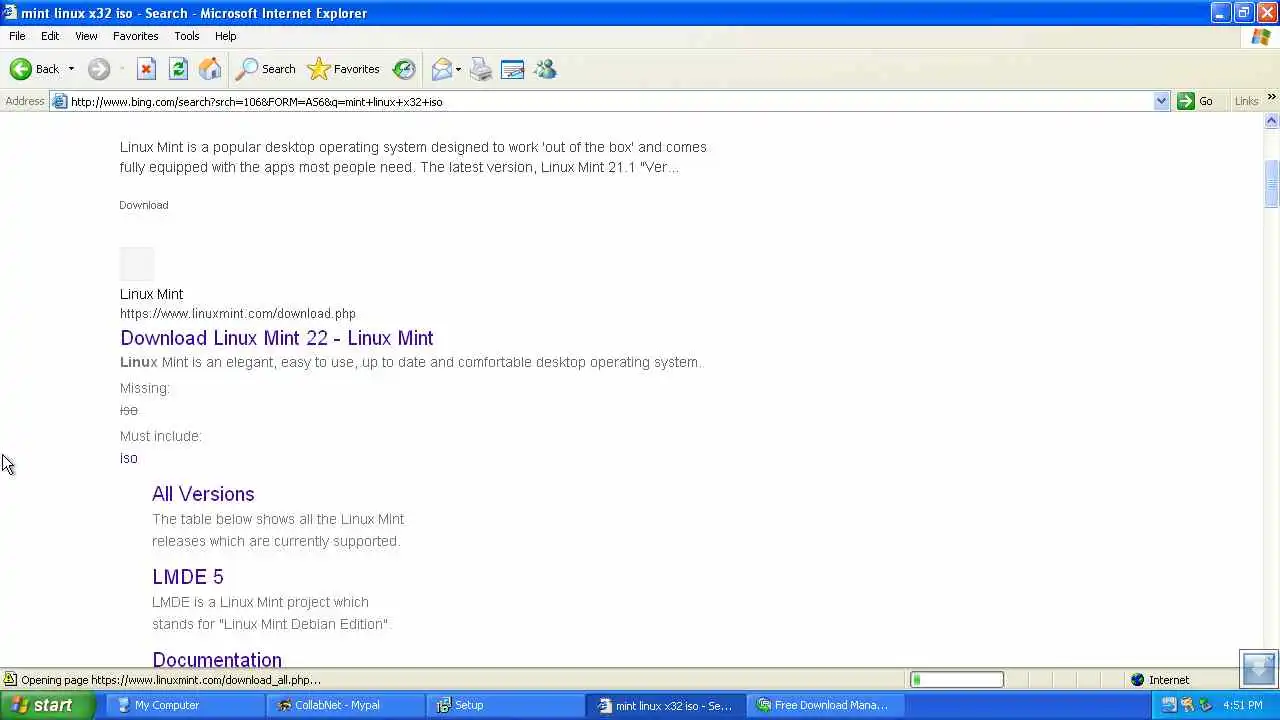Click the mint linux x32 iso taskbar button
The width and height of the screenshot is (1280, 720).
(666, 705)
